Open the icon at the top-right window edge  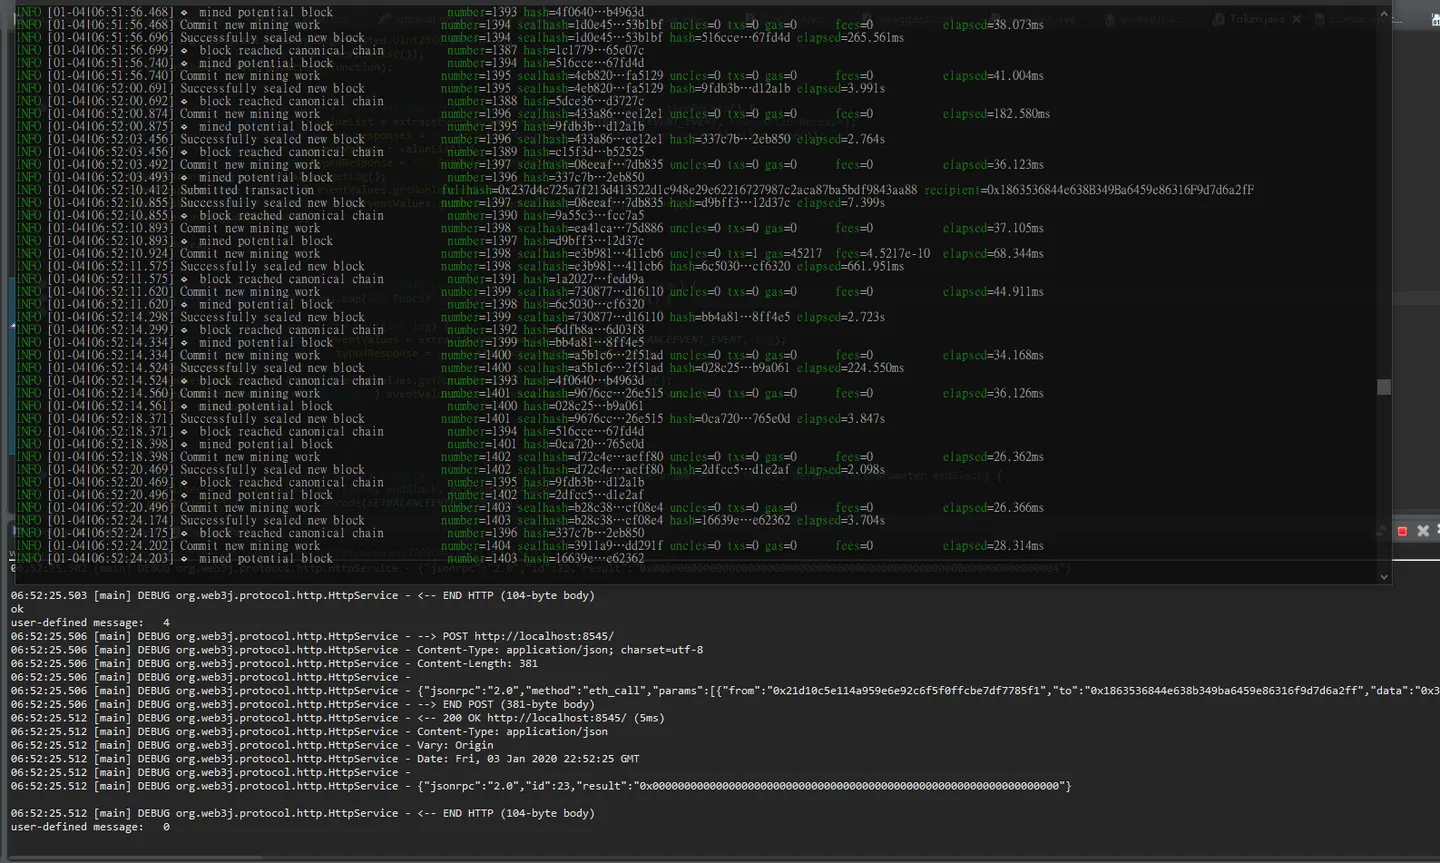pyautogui.click(x=1435, y=20)
